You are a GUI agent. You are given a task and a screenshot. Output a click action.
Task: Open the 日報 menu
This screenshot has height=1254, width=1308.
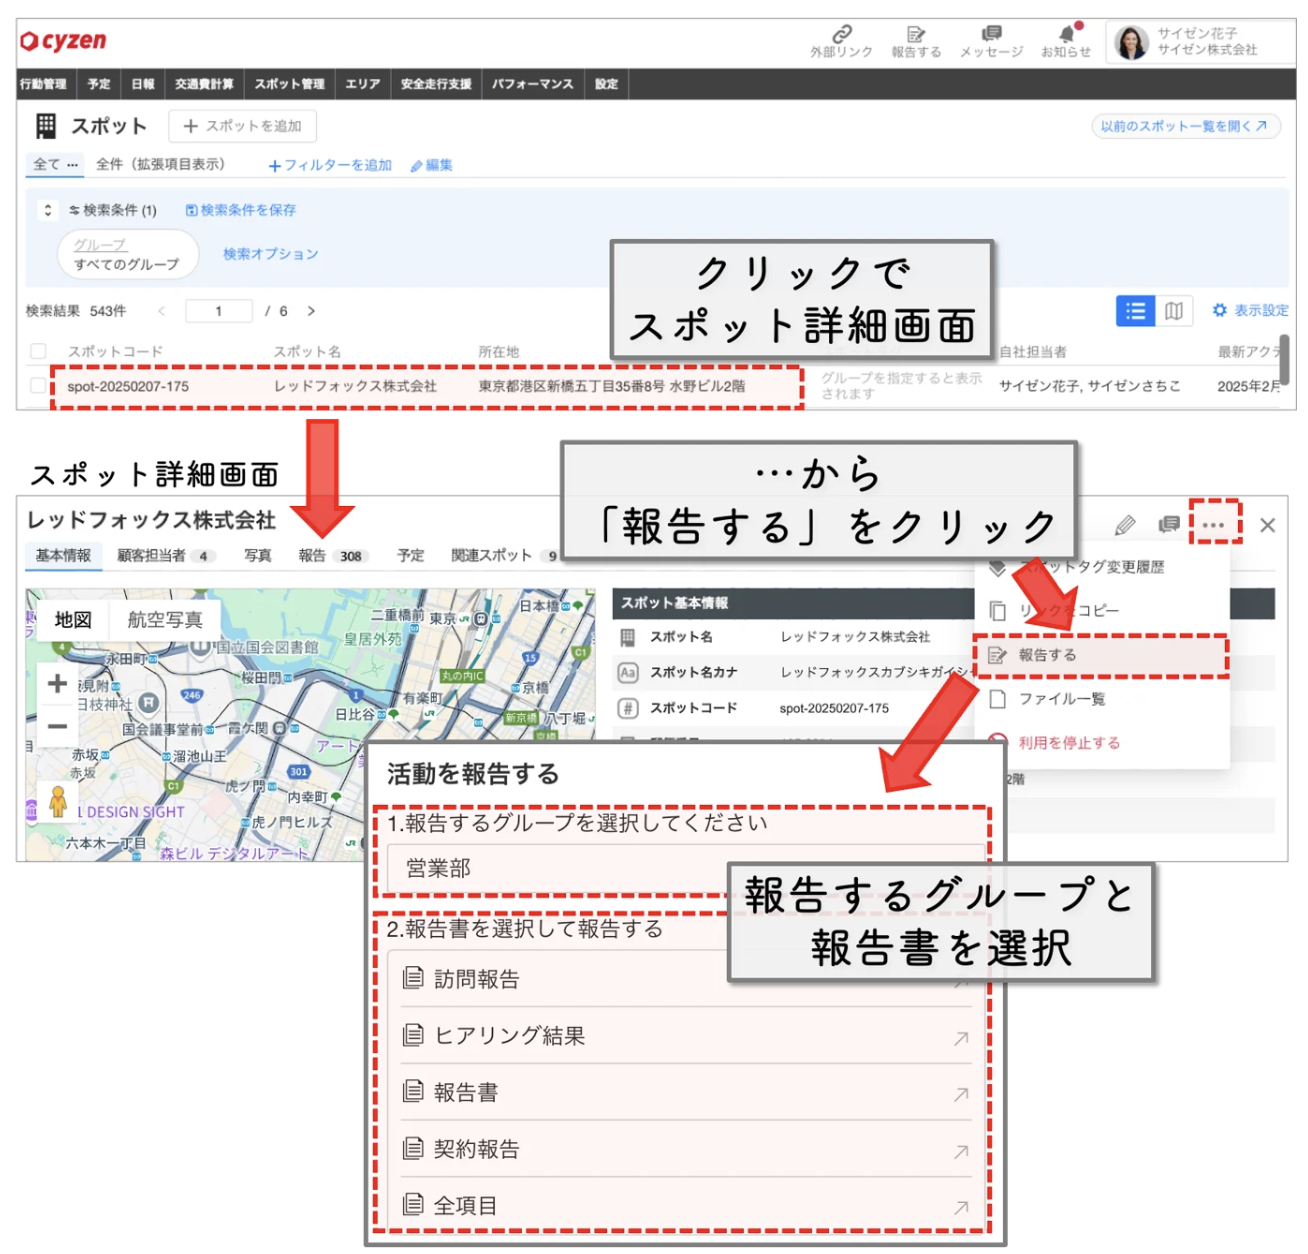(x=143, y=84)
